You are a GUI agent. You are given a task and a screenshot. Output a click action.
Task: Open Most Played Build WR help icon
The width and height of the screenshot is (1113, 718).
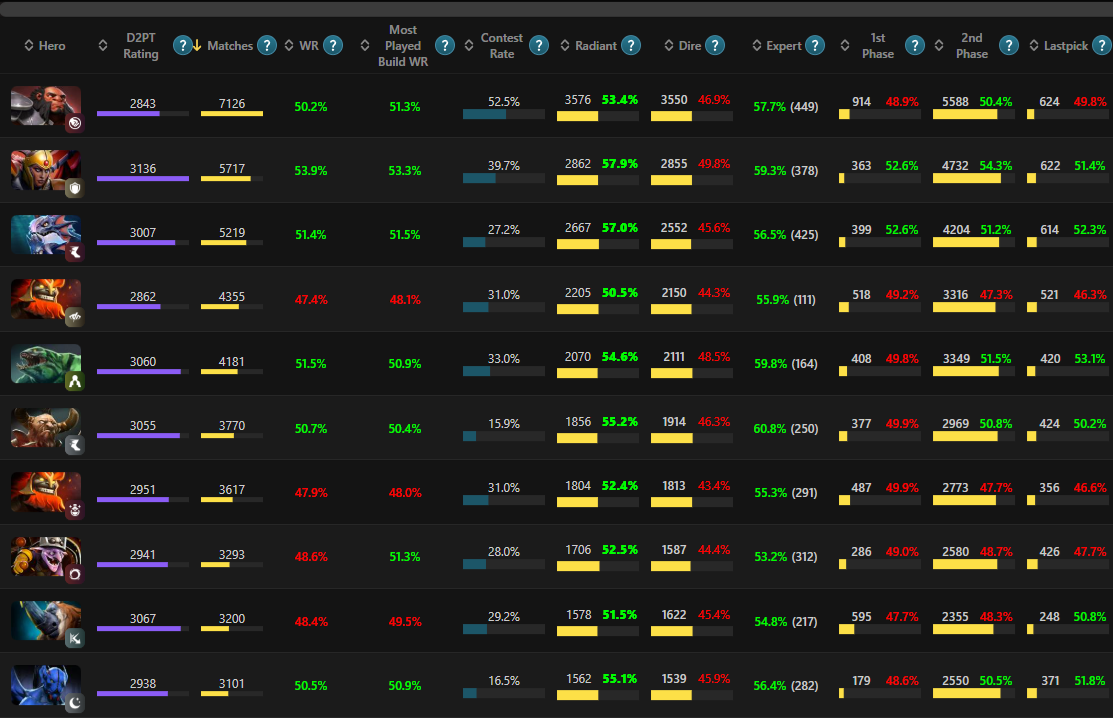445,45
